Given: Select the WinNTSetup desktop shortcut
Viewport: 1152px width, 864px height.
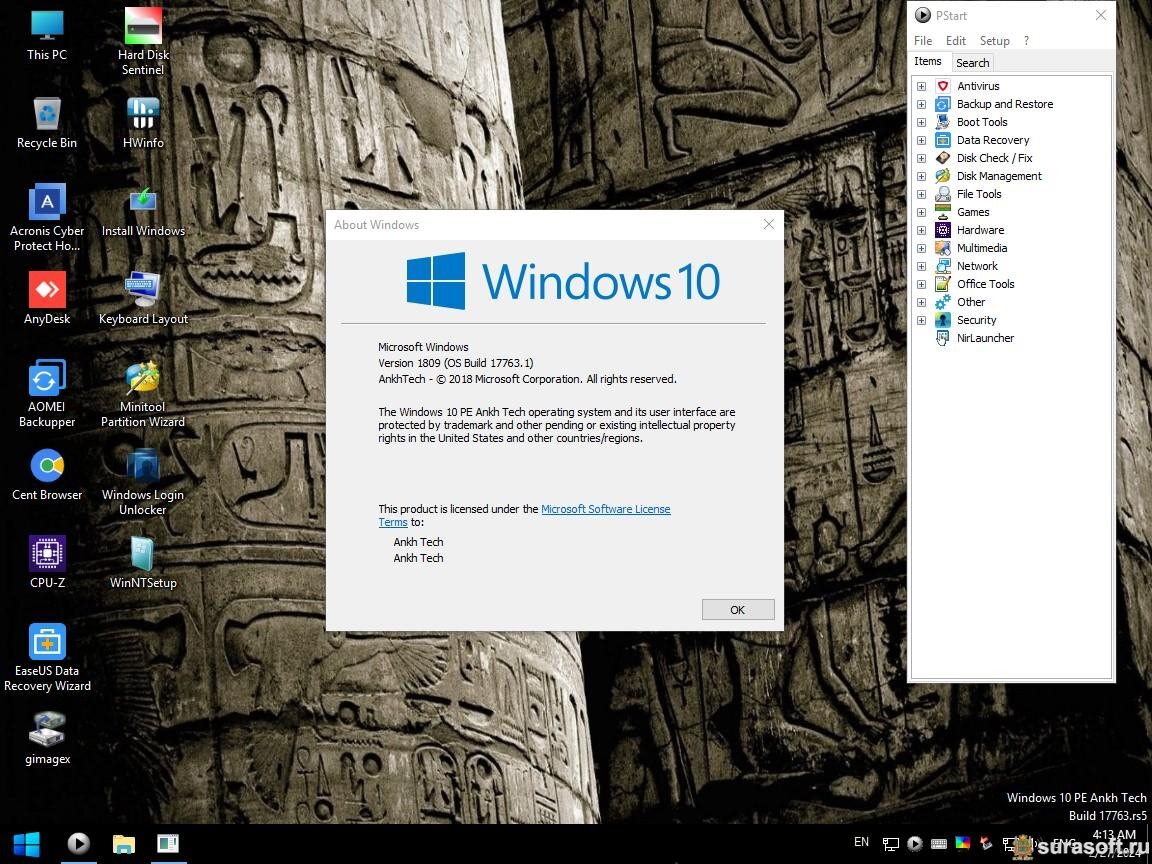Looking at the screenshot, I should click(x=143, y=563).
